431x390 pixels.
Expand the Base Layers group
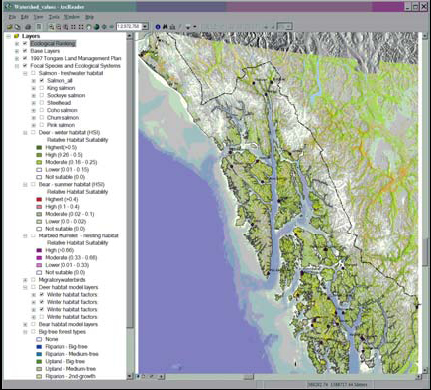click(17, 51)
